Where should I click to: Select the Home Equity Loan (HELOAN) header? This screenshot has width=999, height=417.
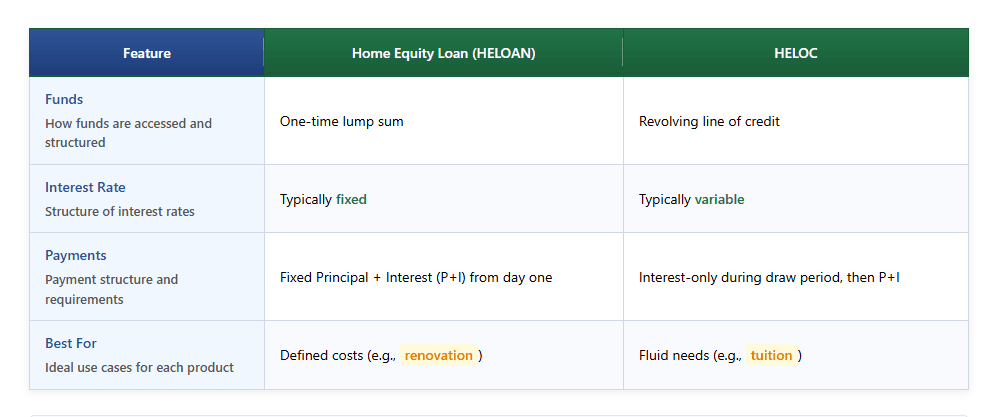[x=443, y=53]
